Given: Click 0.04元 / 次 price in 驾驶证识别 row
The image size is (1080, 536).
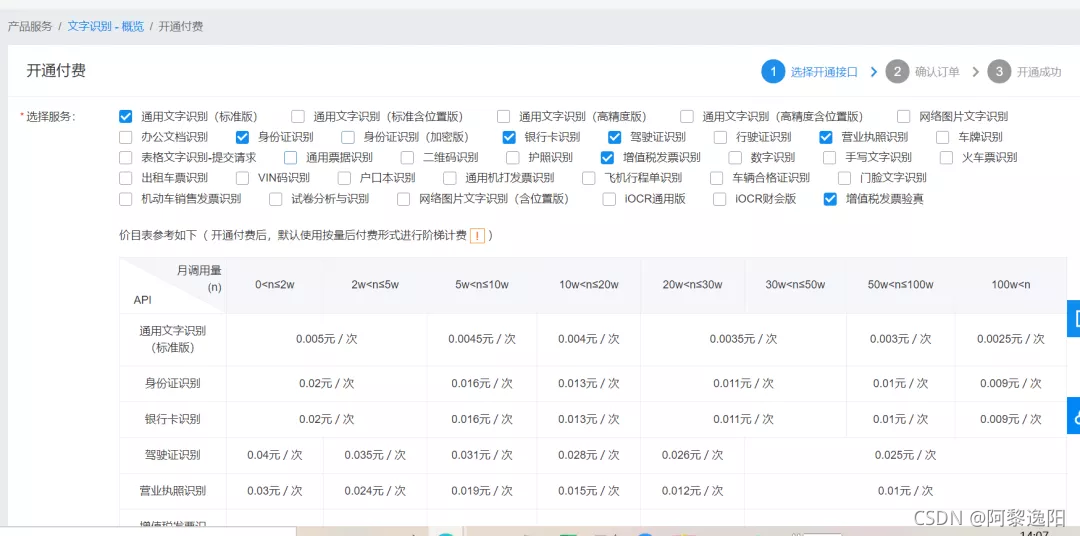Looking at the screenshot, I should (275, 455).
